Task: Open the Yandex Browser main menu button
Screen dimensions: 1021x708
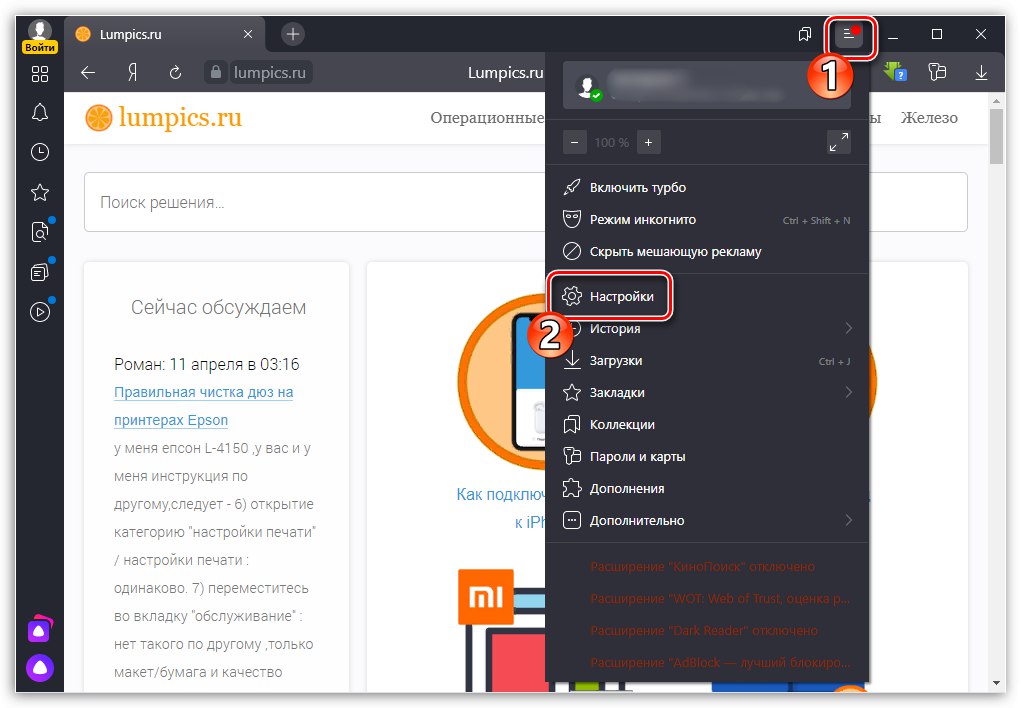Action: pos(848,34)
